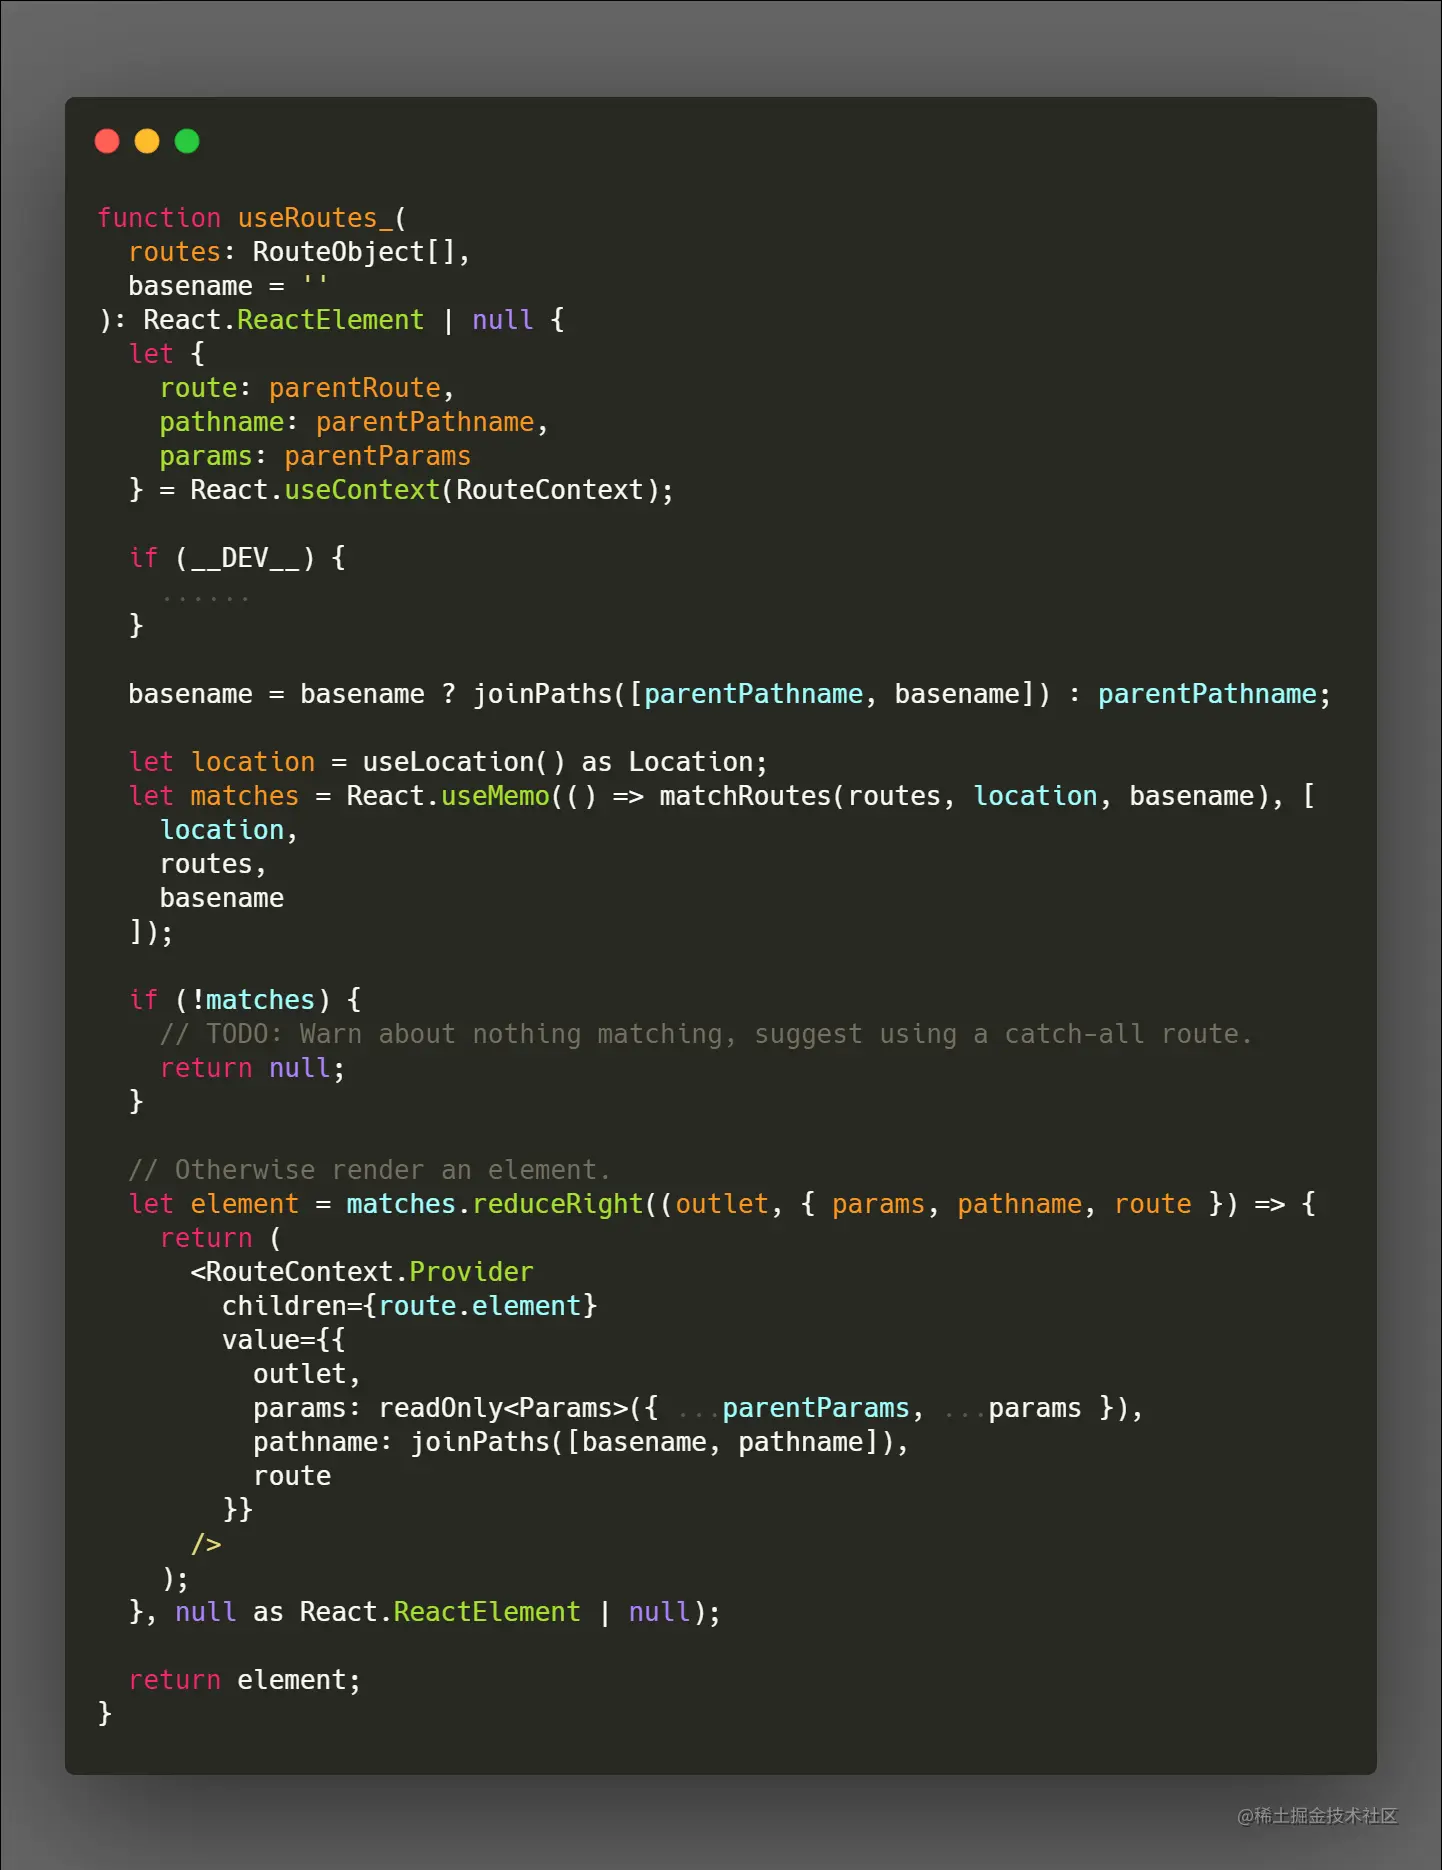Click the TODO comment about catch-all route
The width and height of the screenshot is (1442, 1870).
[706, 1034]
